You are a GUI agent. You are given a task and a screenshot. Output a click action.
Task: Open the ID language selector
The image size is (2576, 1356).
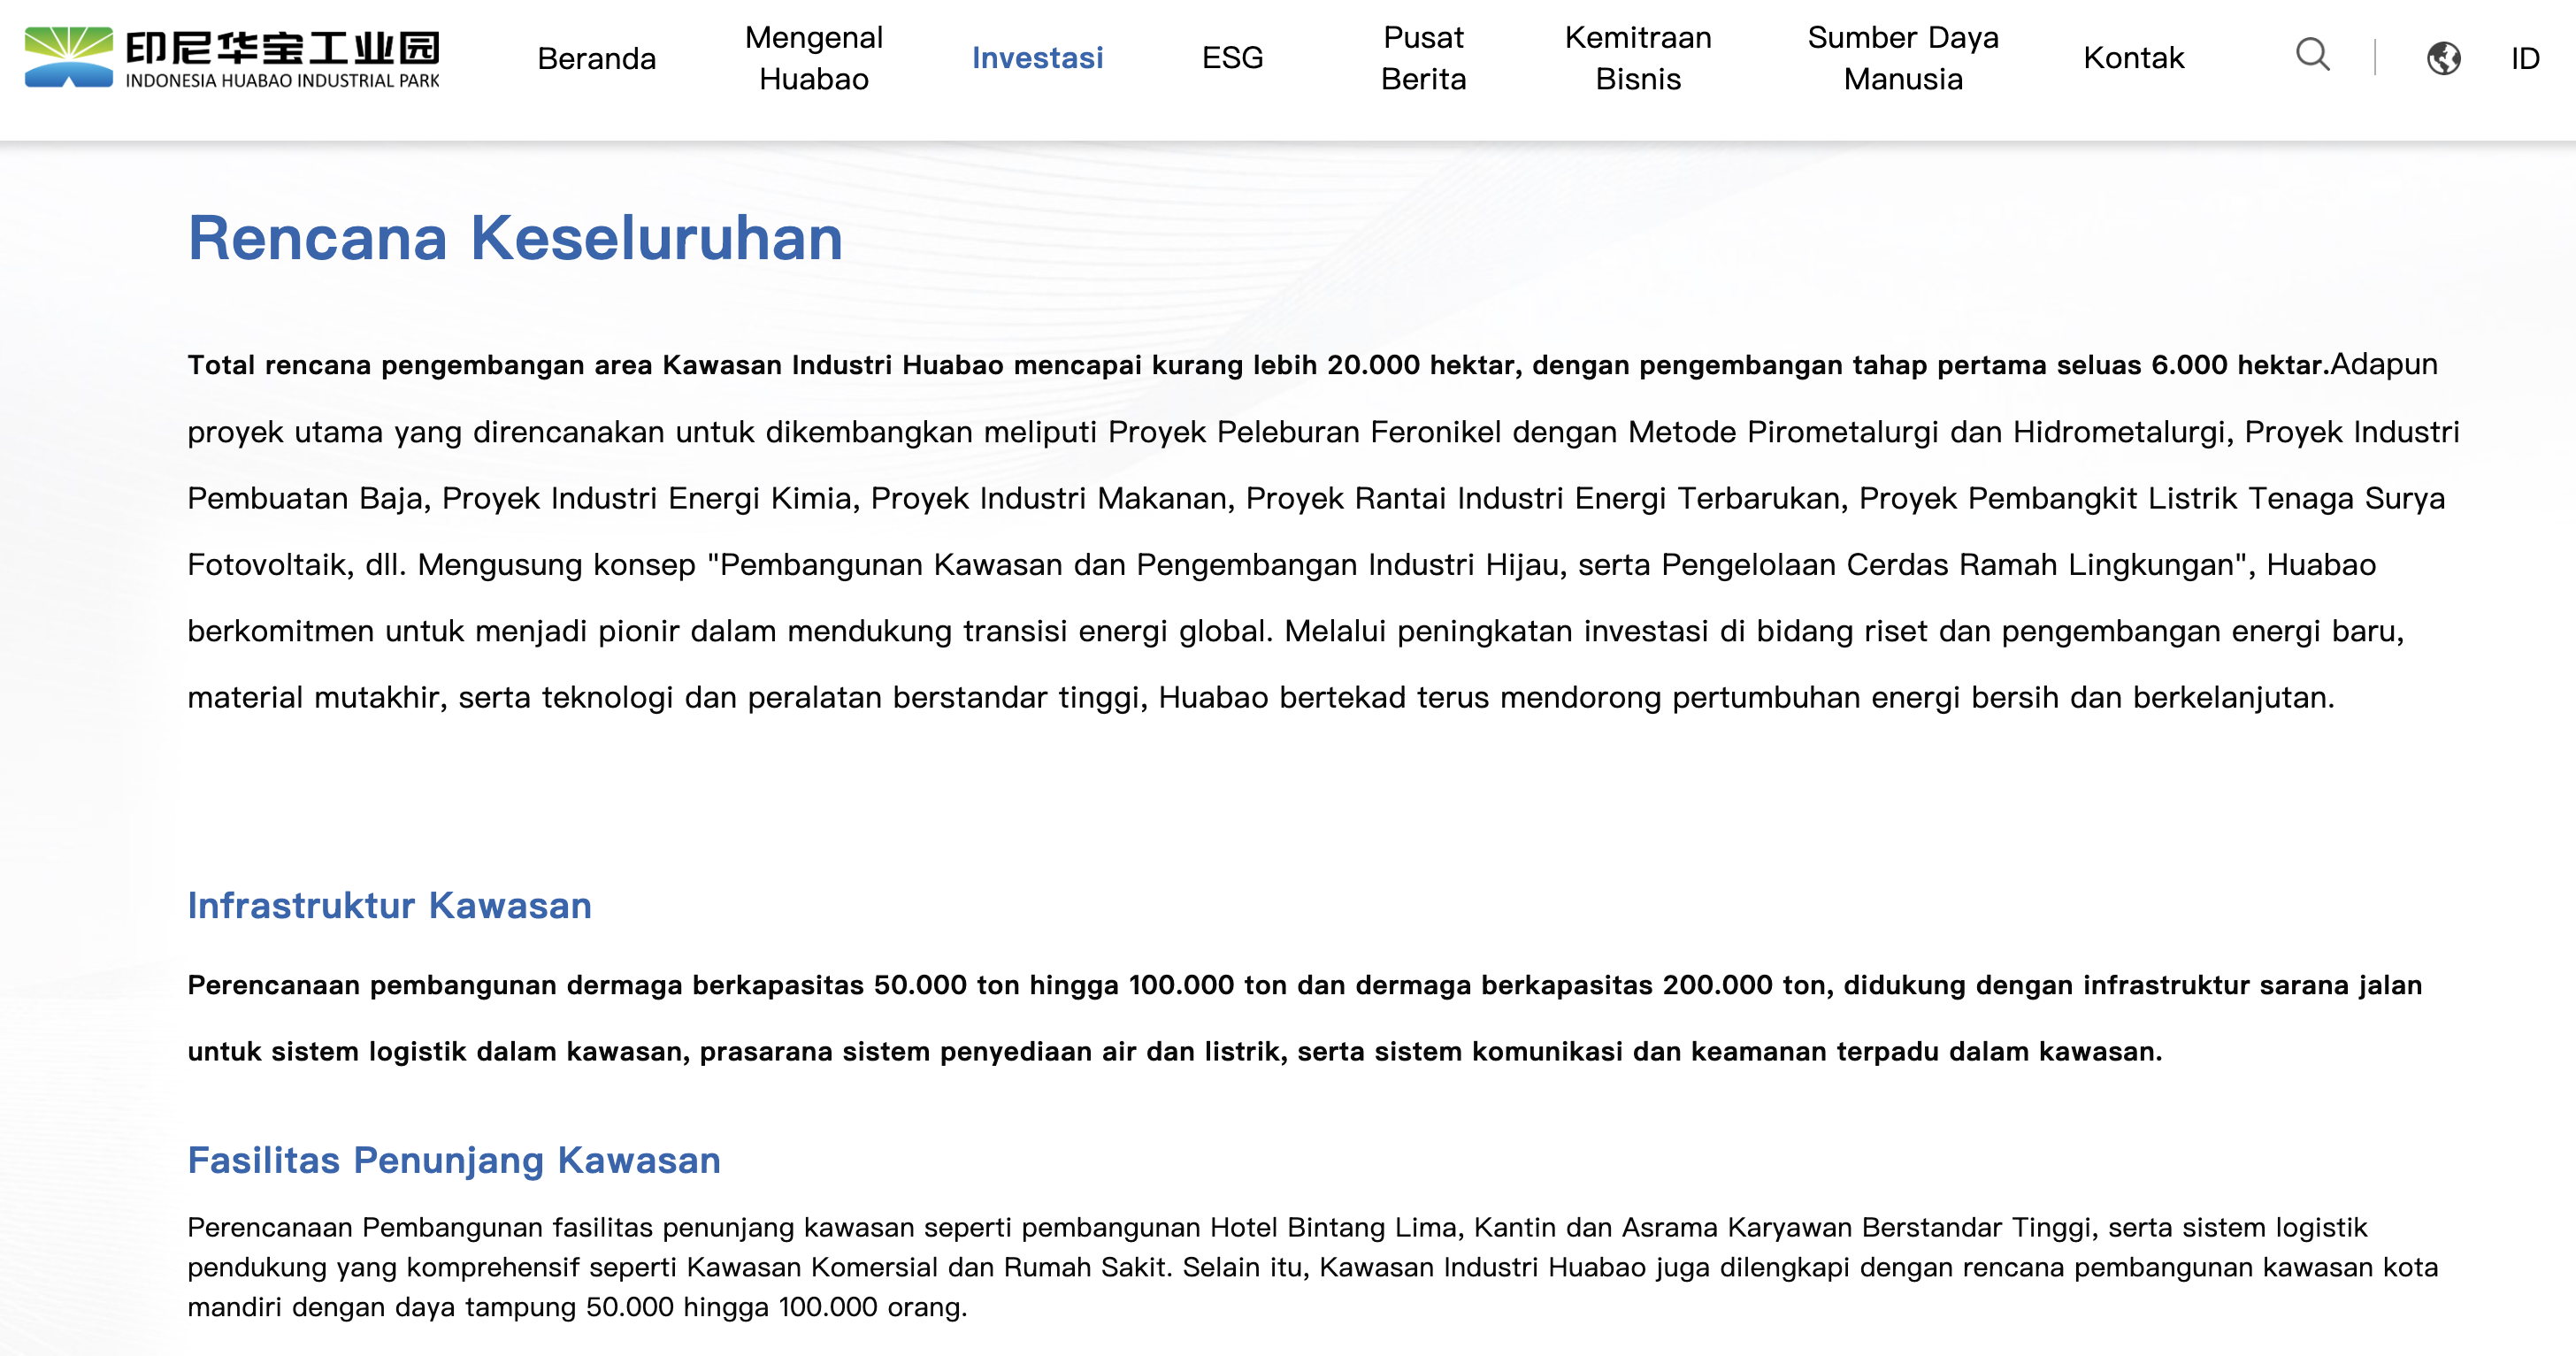(2524, 58)
